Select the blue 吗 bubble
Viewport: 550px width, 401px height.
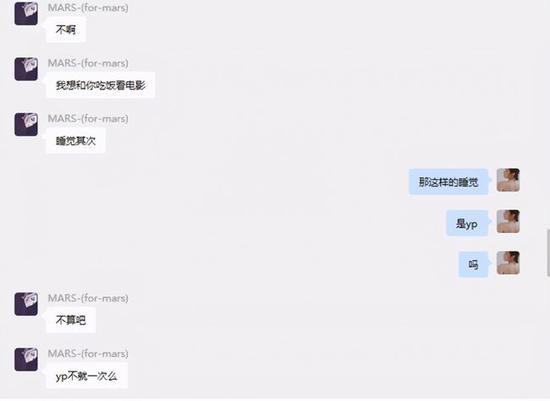(x=473, y=265)
